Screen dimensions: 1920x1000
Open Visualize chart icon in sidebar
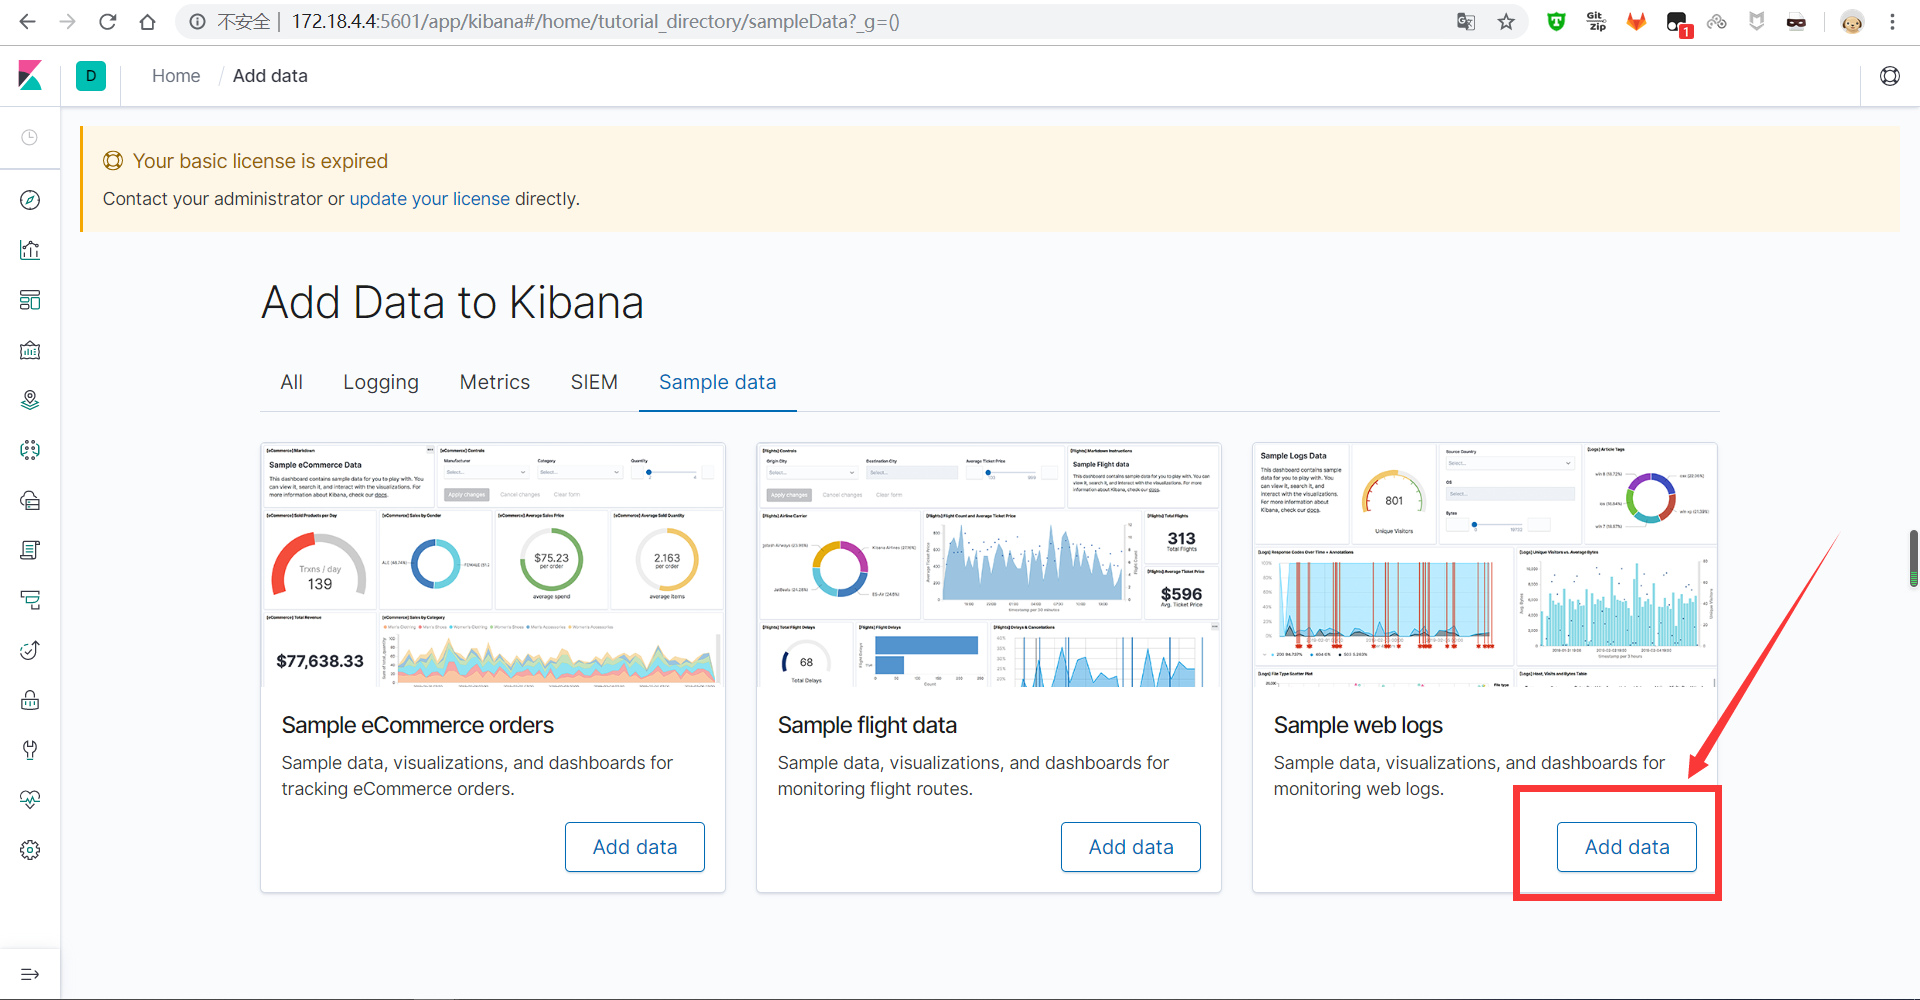[x=30, y=250]
